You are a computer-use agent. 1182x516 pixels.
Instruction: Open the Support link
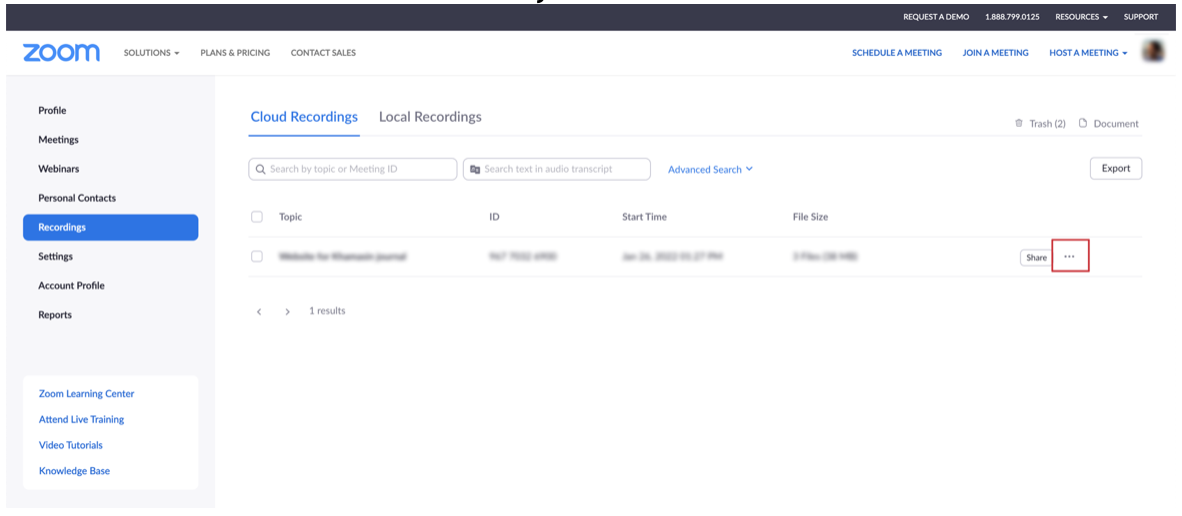click(1141, 17)
